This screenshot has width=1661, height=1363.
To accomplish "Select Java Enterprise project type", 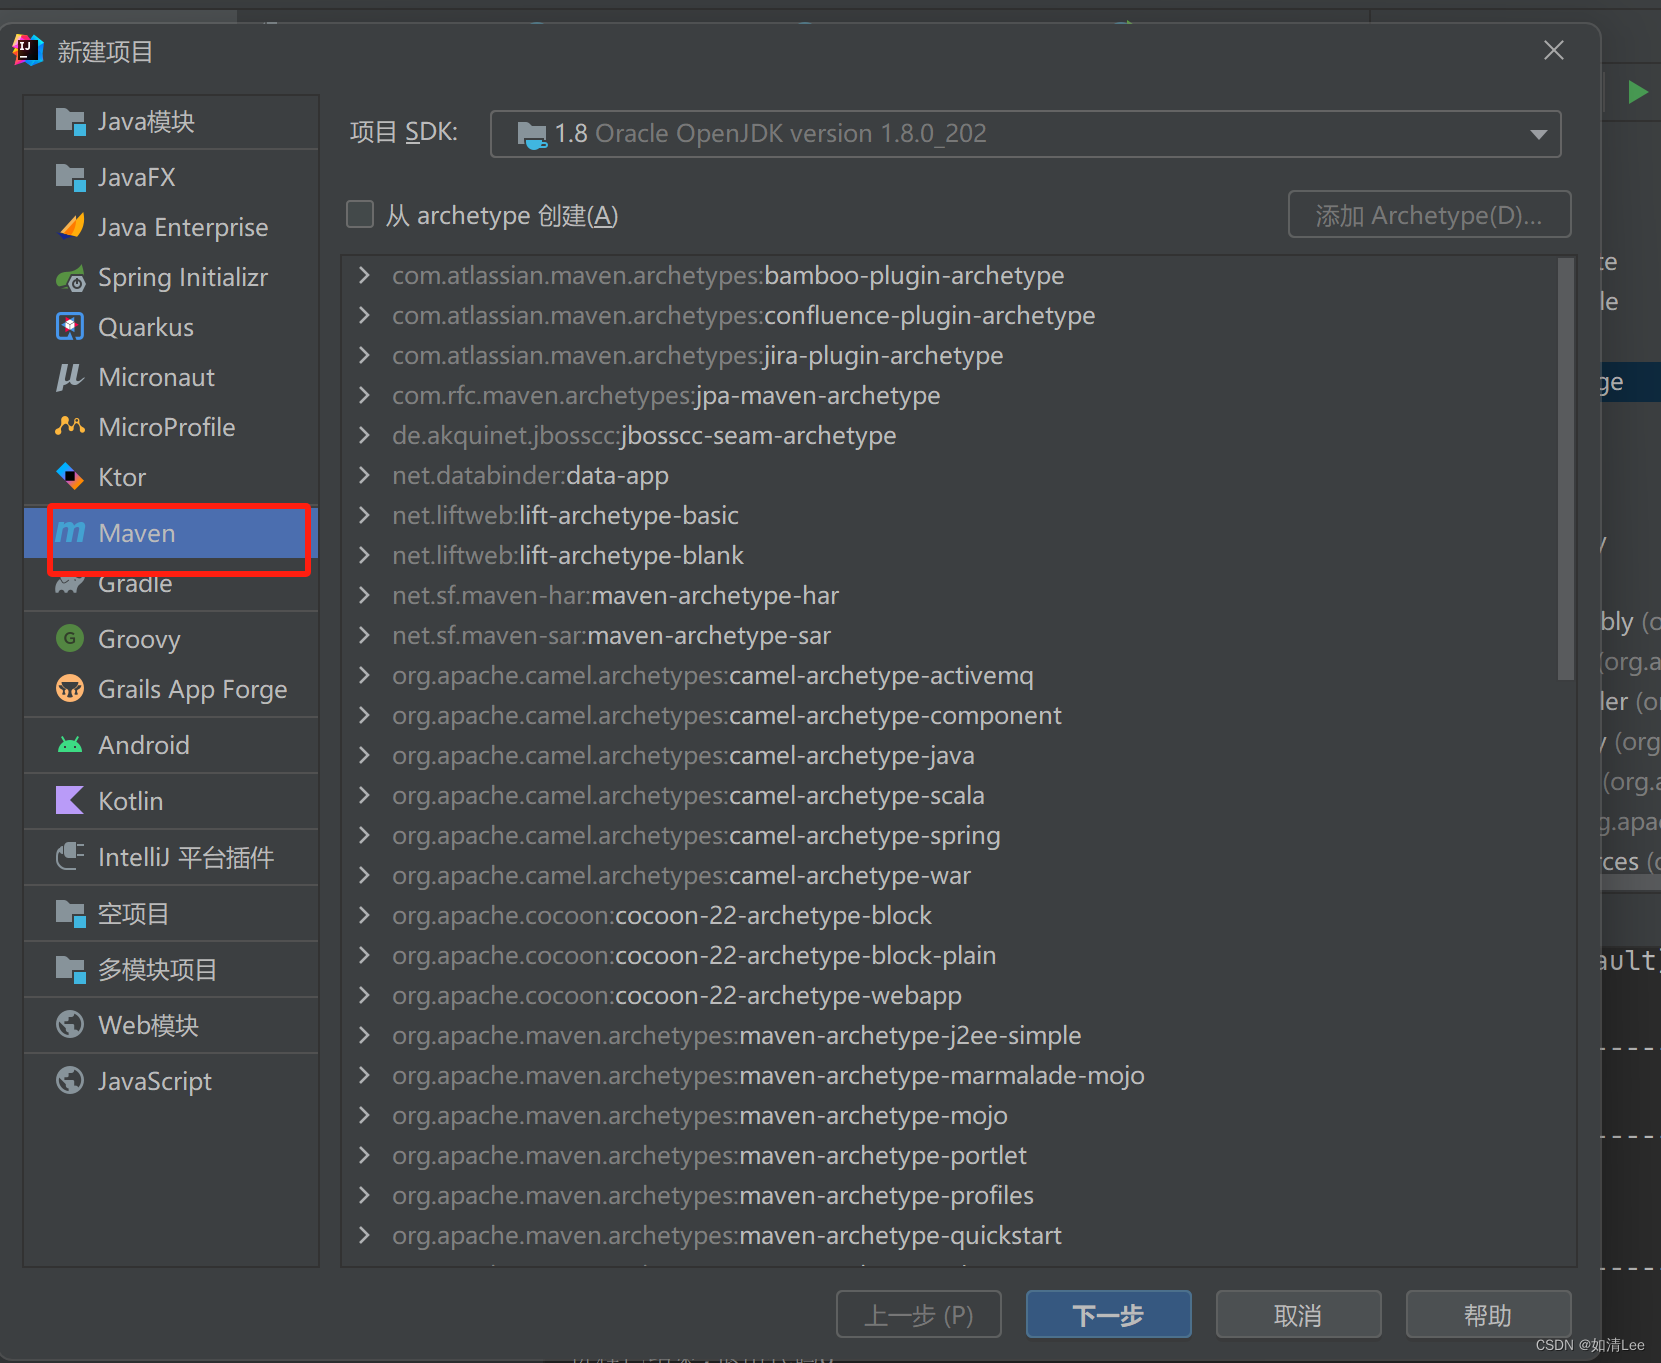I will pyautogui.click(x=171, y=227).
